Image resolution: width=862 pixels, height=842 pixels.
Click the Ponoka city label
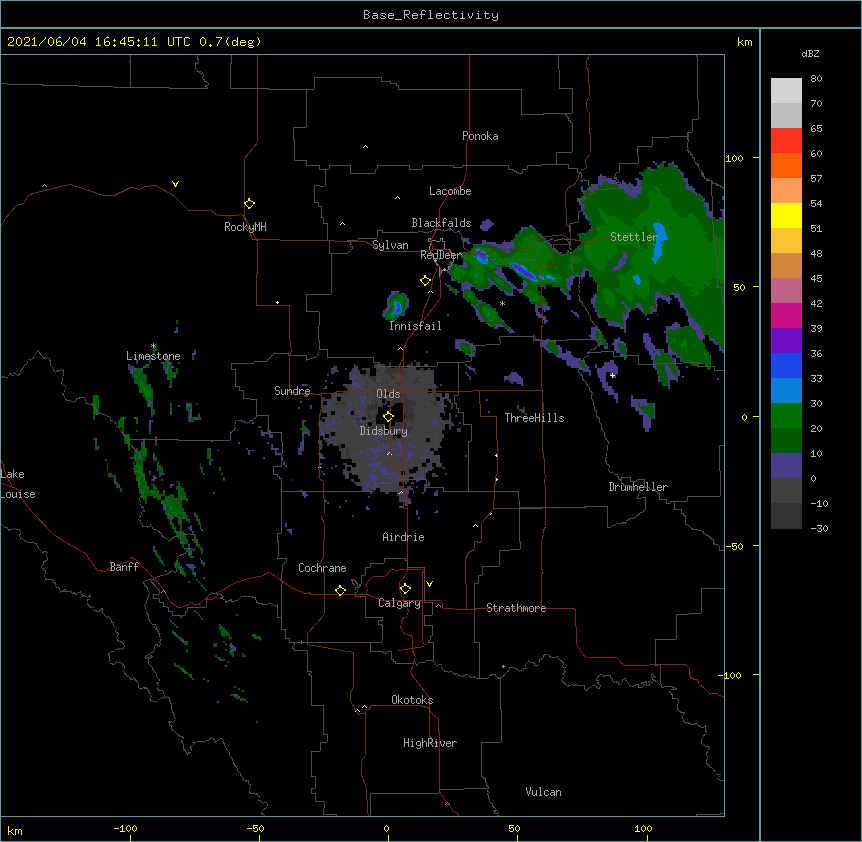click(x=480, y=136)
